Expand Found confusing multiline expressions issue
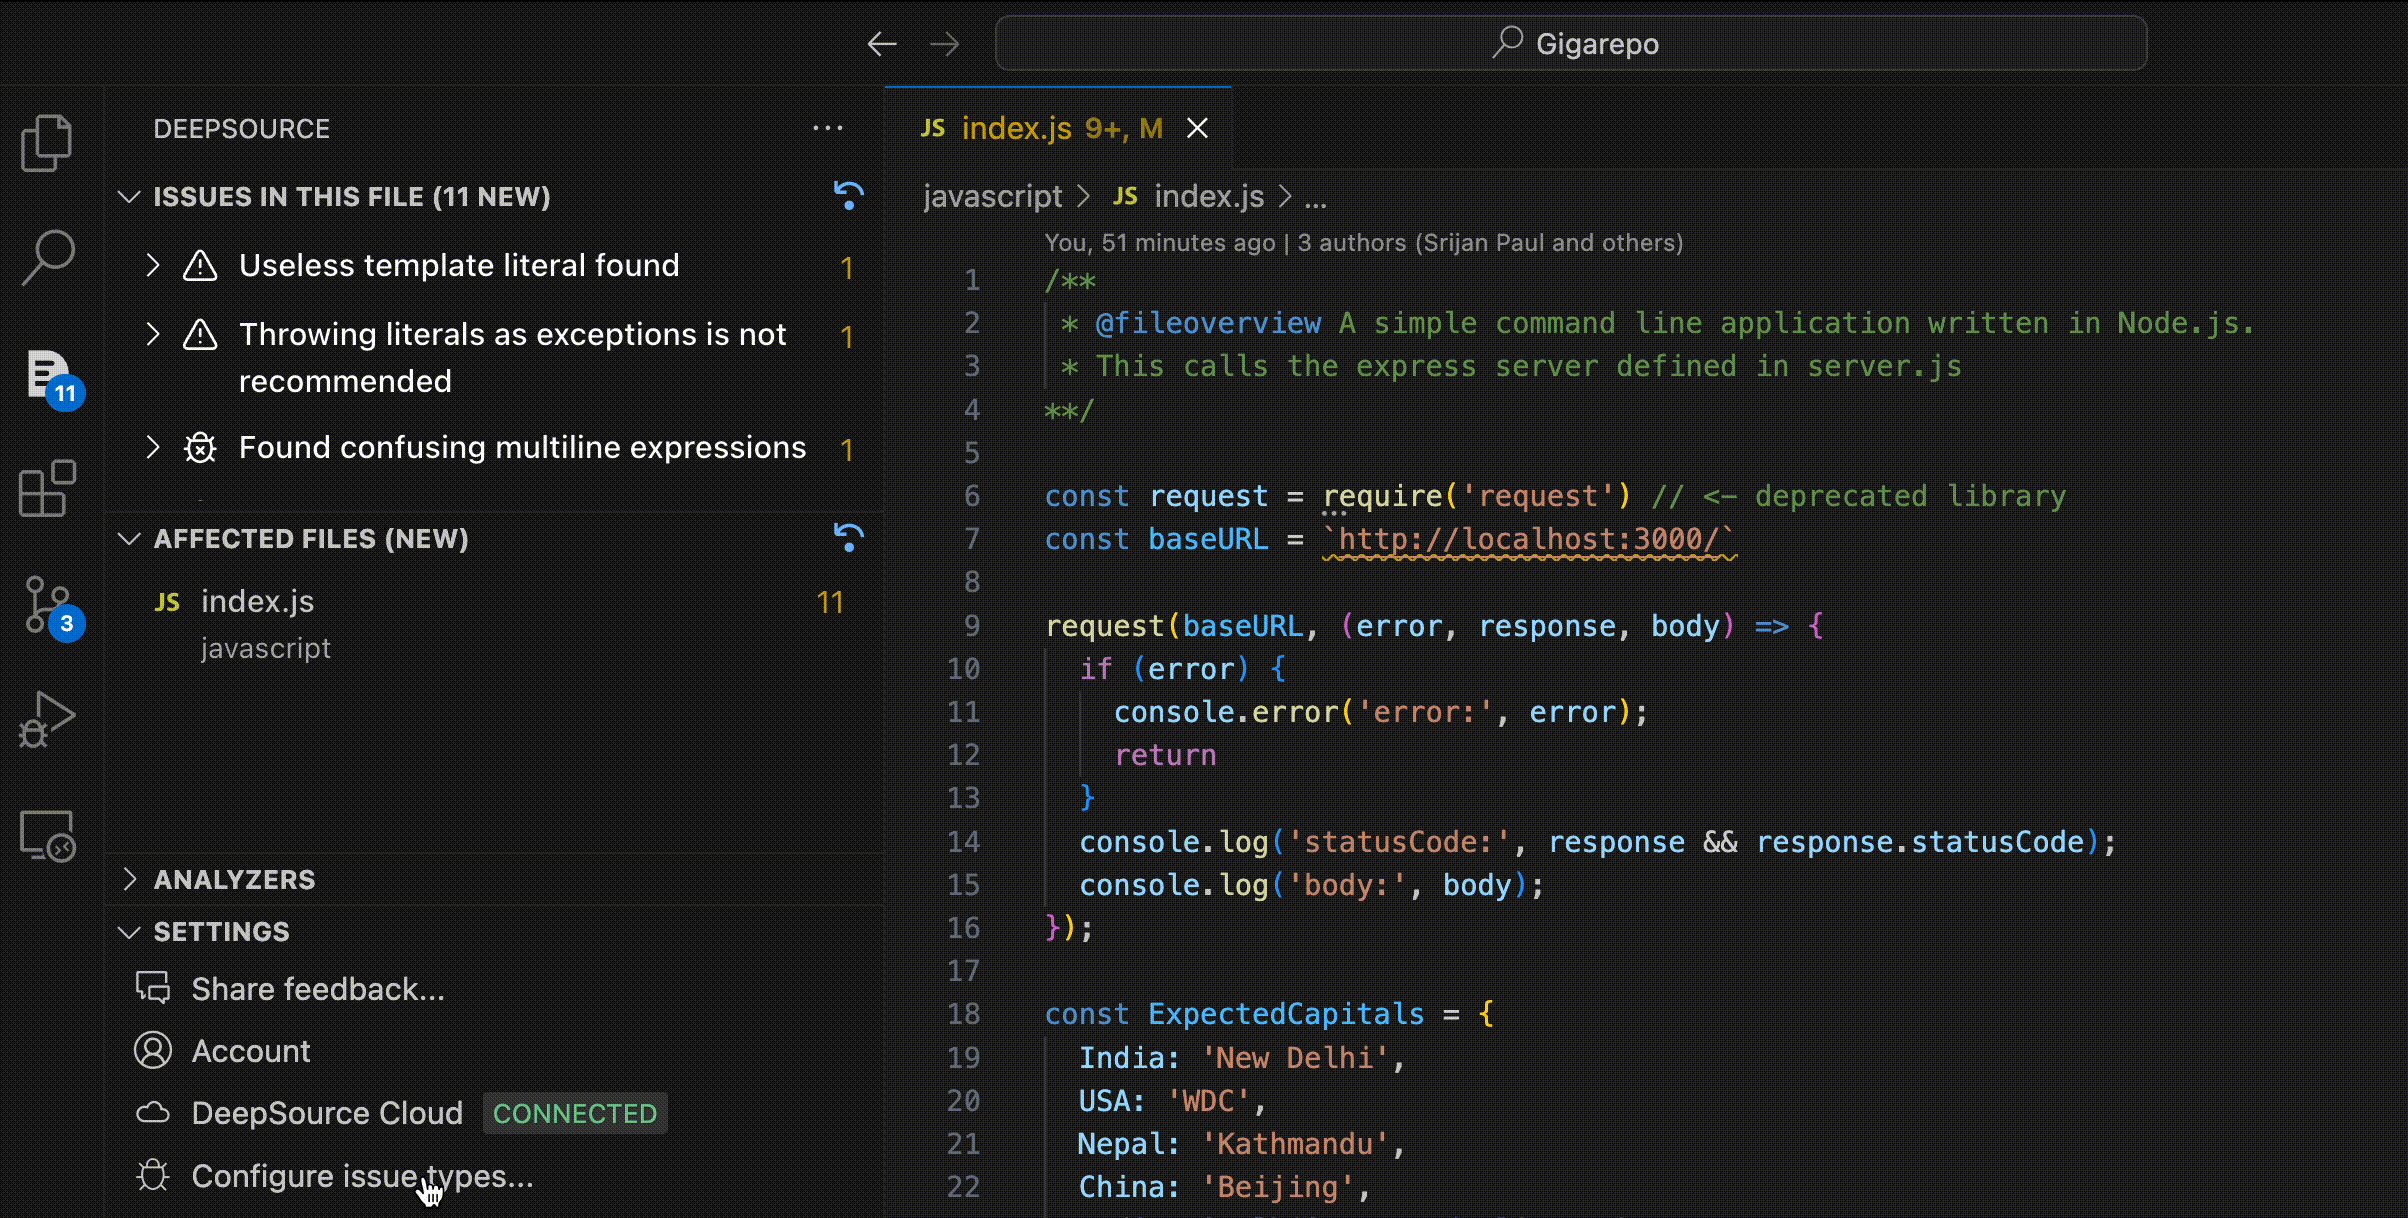 click(153, 447)
